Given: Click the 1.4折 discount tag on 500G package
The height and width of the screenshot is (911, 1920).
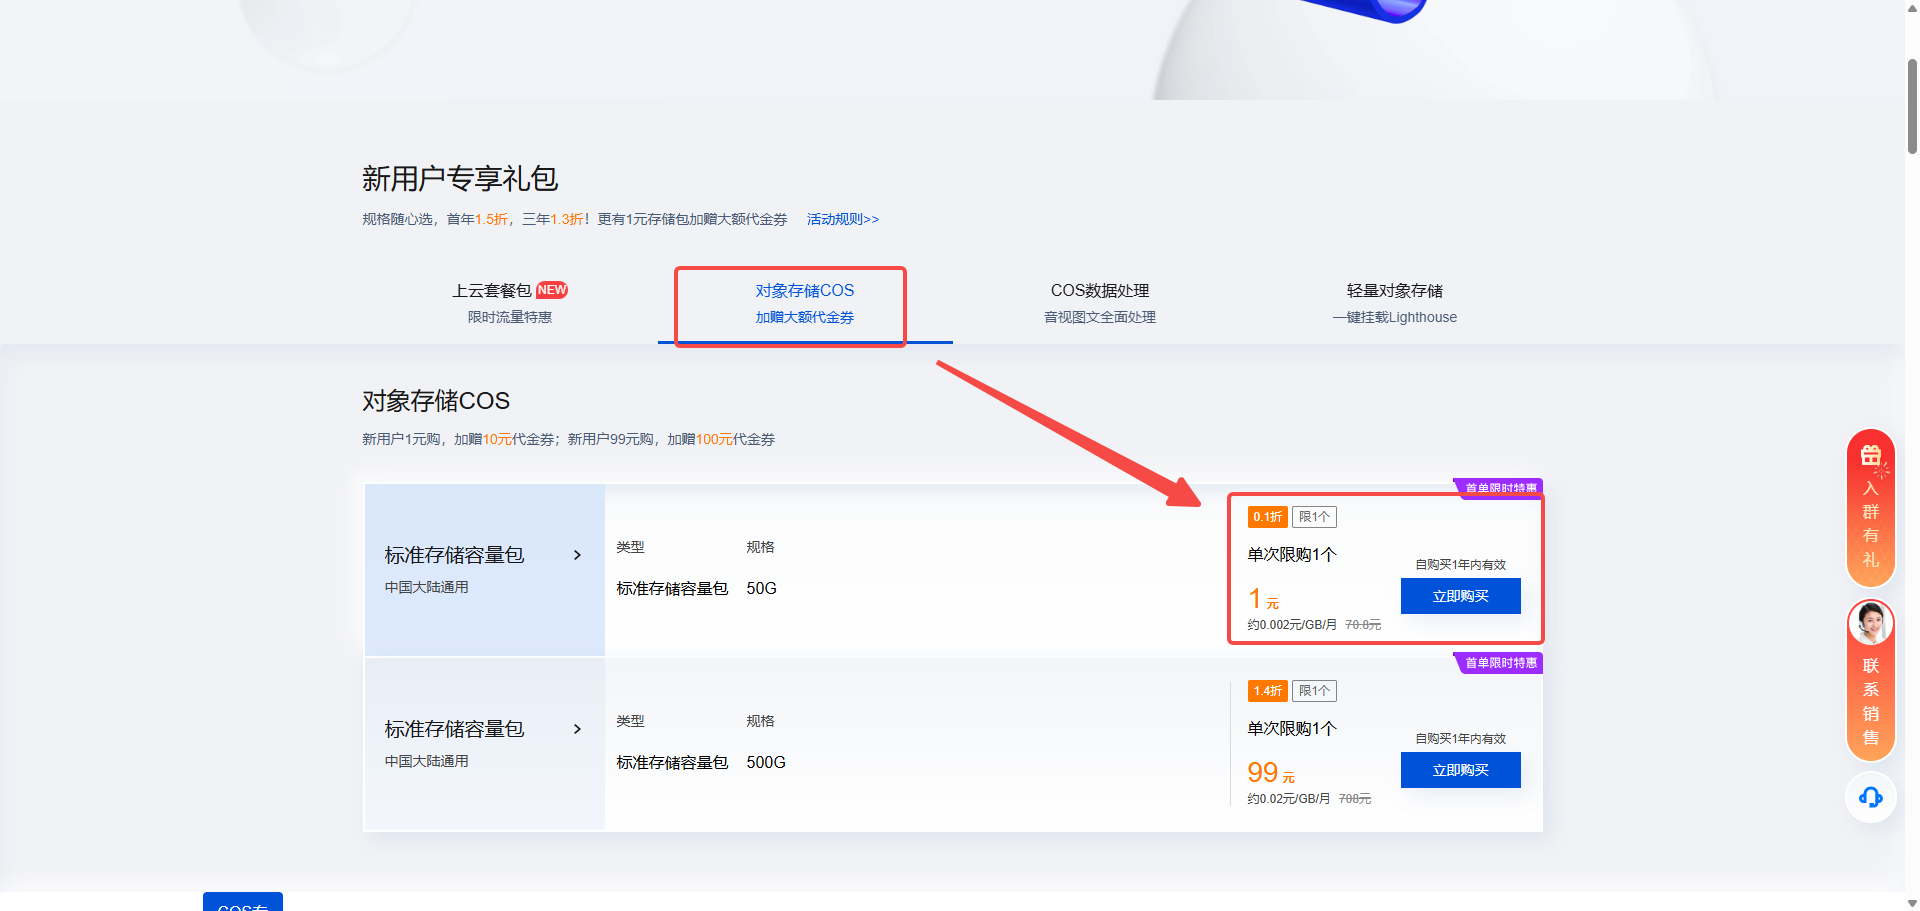Looking at the screenshot, I should [1267, 691].
